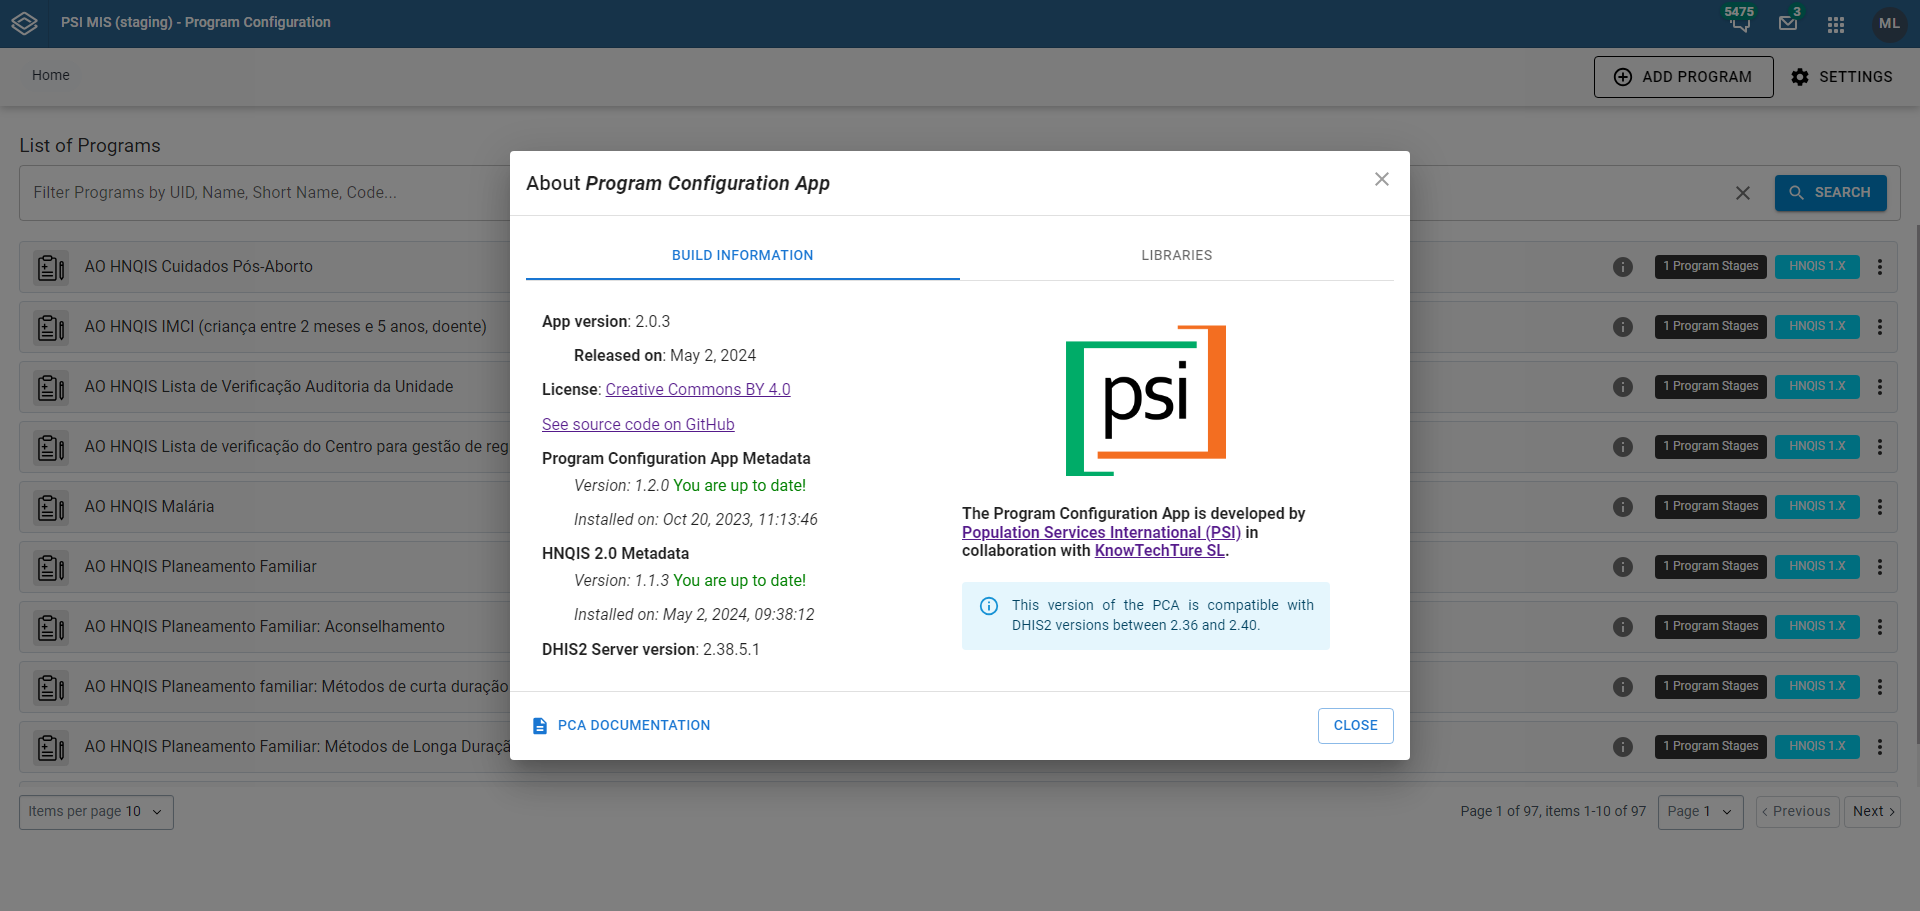Image resolution: width=1920 pixels, height=911 pixels.
Task: Click the PCA Documentation document icon
Action: [x=541, y=725]
